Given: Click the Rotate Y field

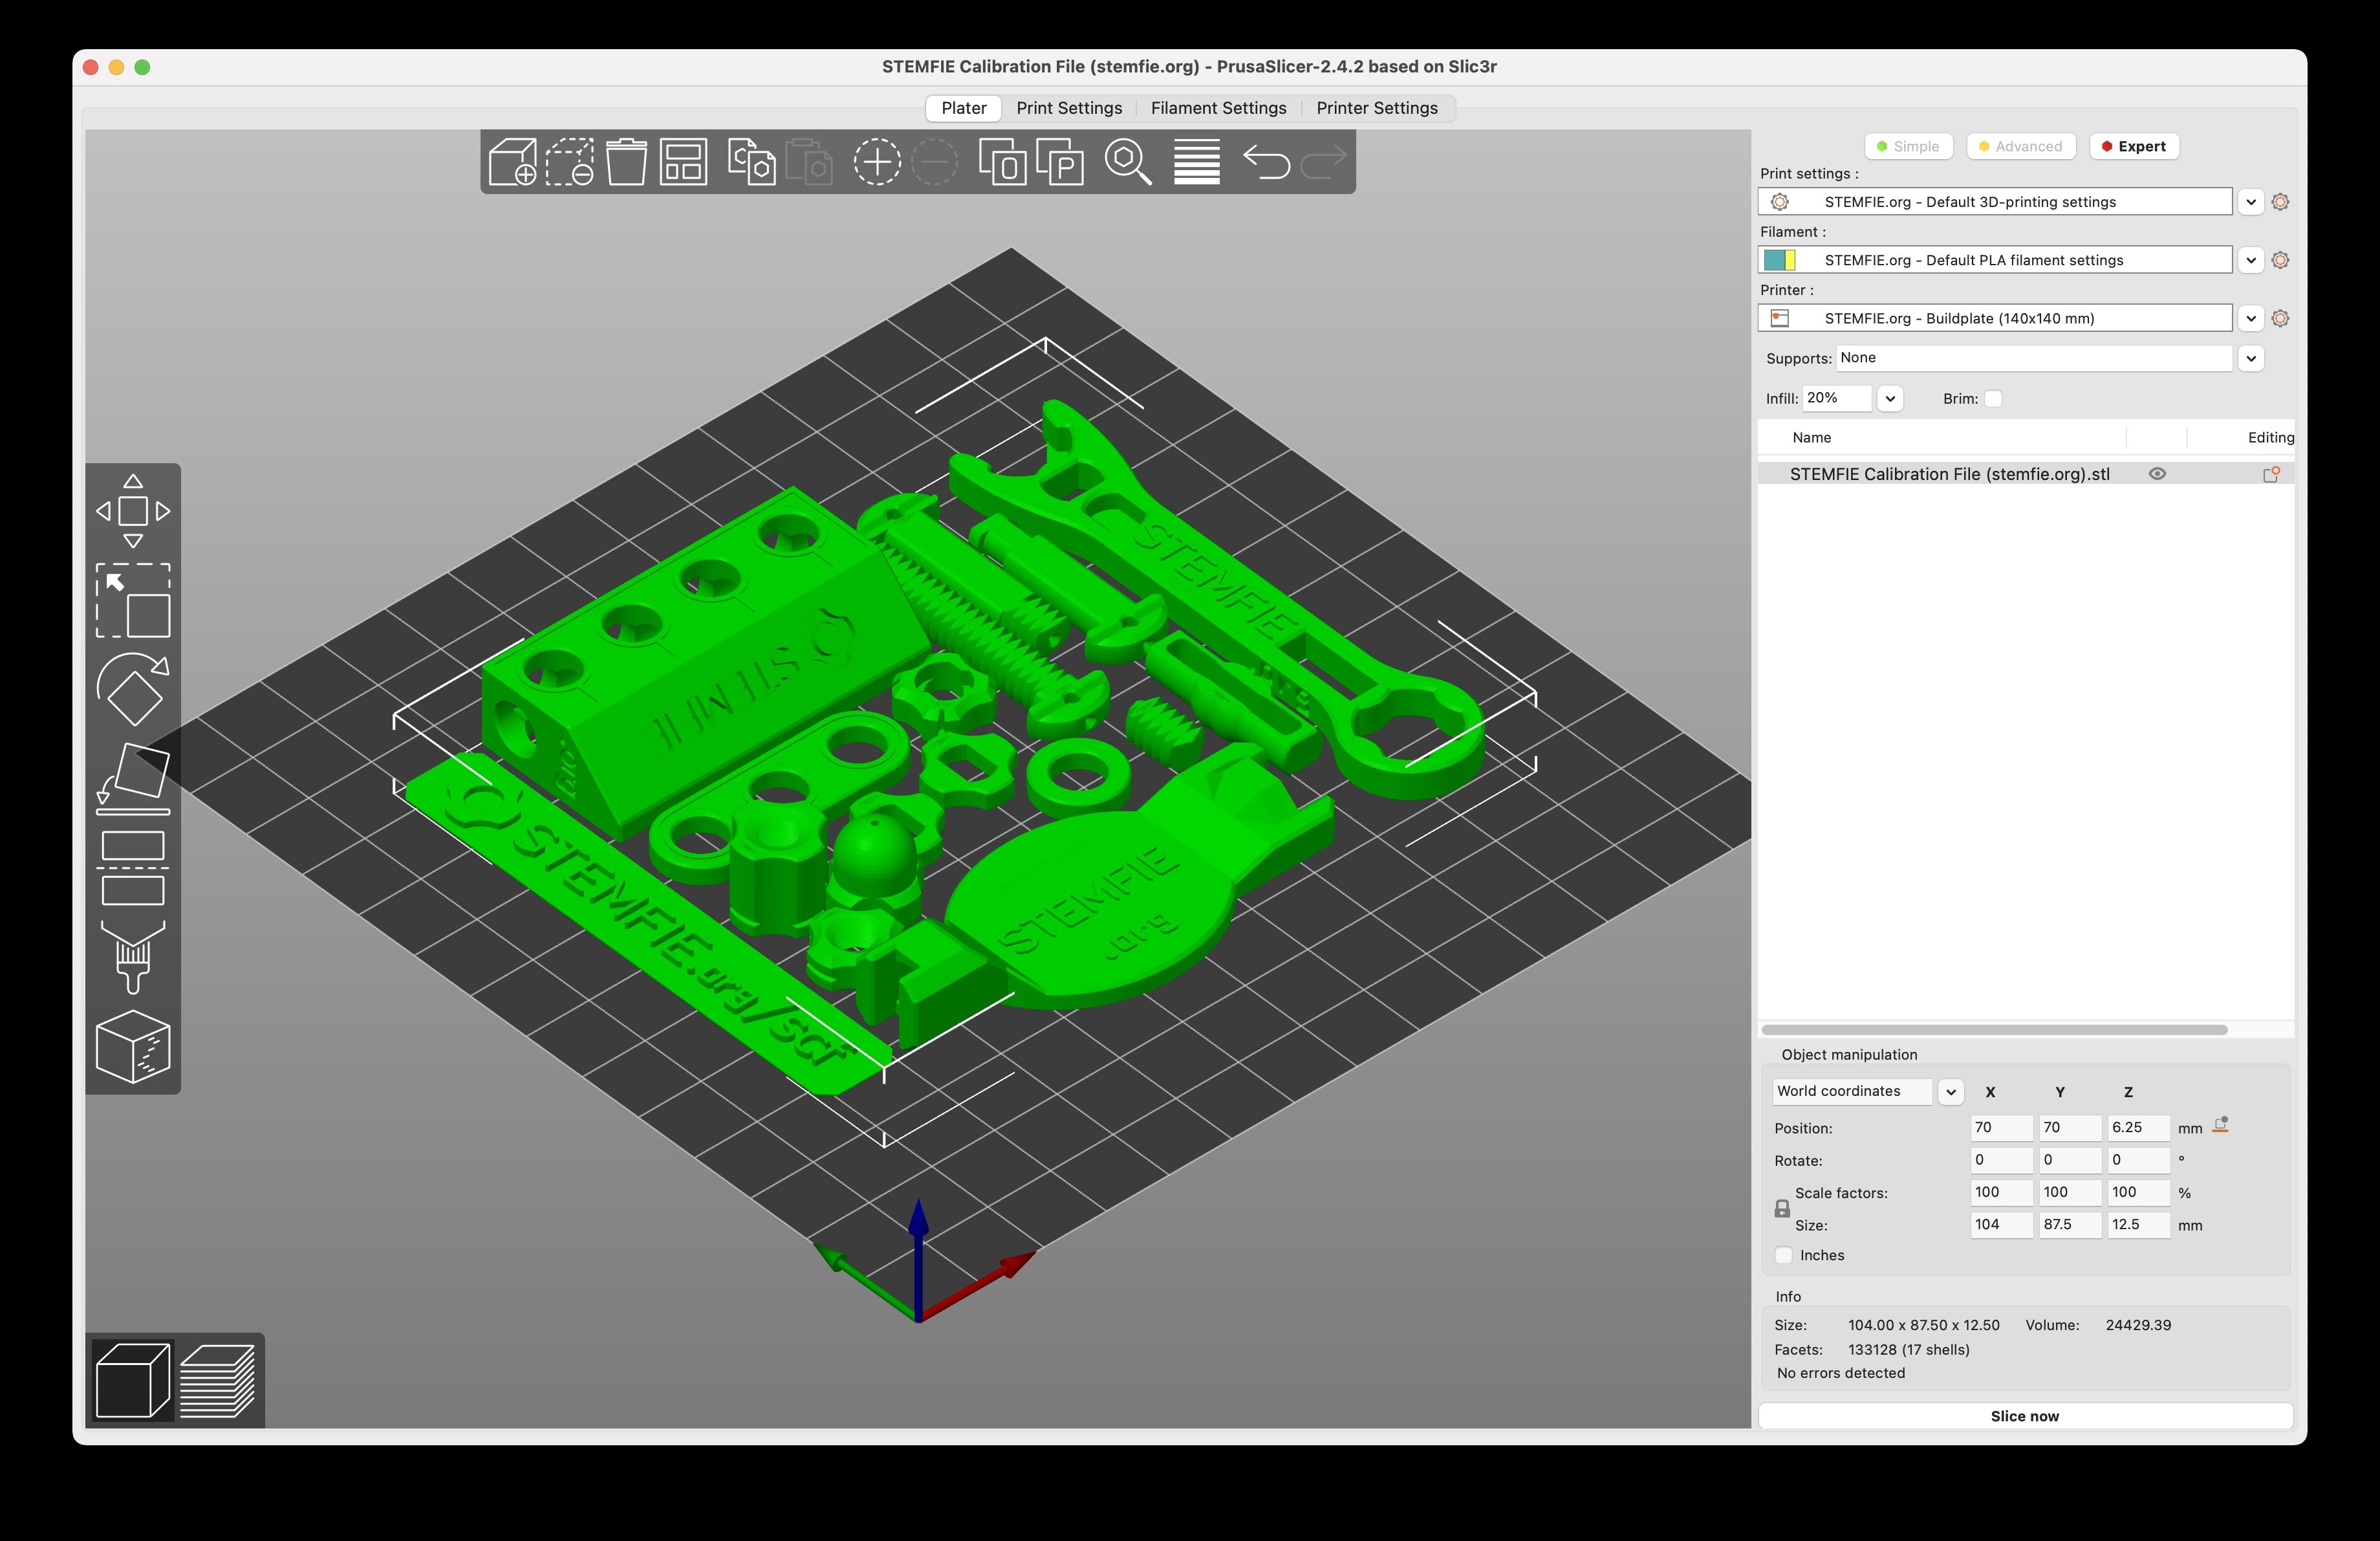Looking at the screenshot, I should [2070, 1160].
